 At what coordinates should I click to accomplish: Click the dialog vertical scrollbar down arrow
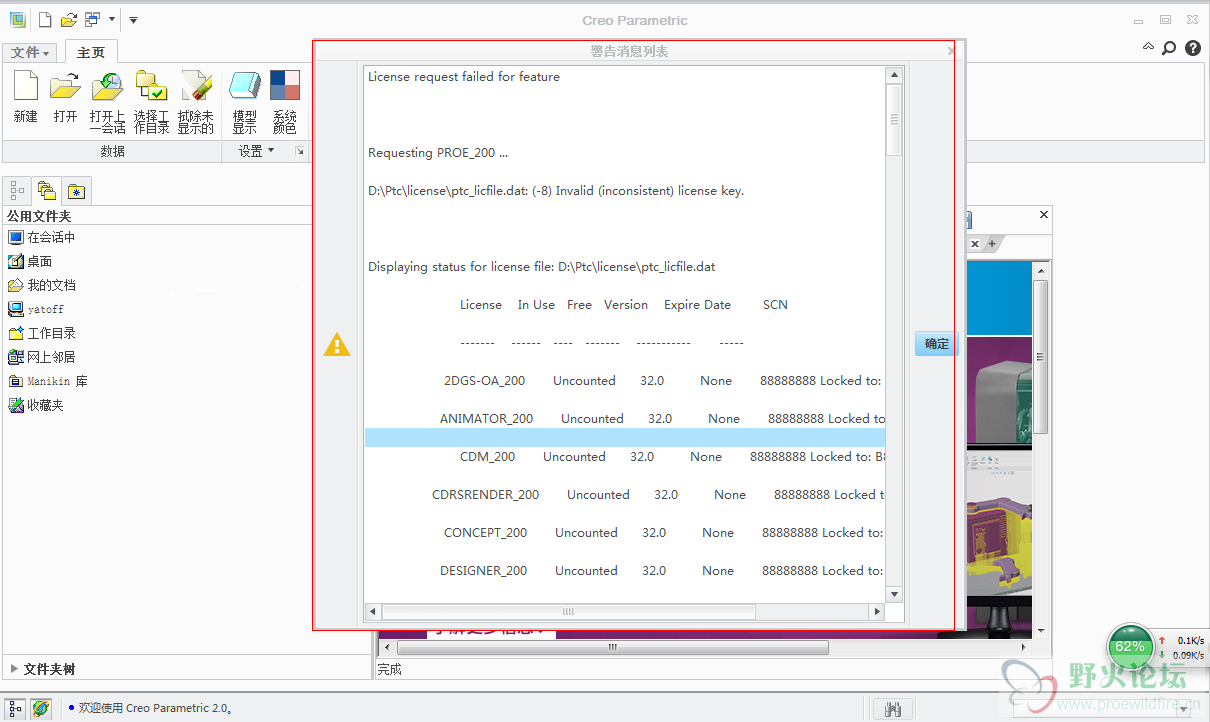pos(894,594)
